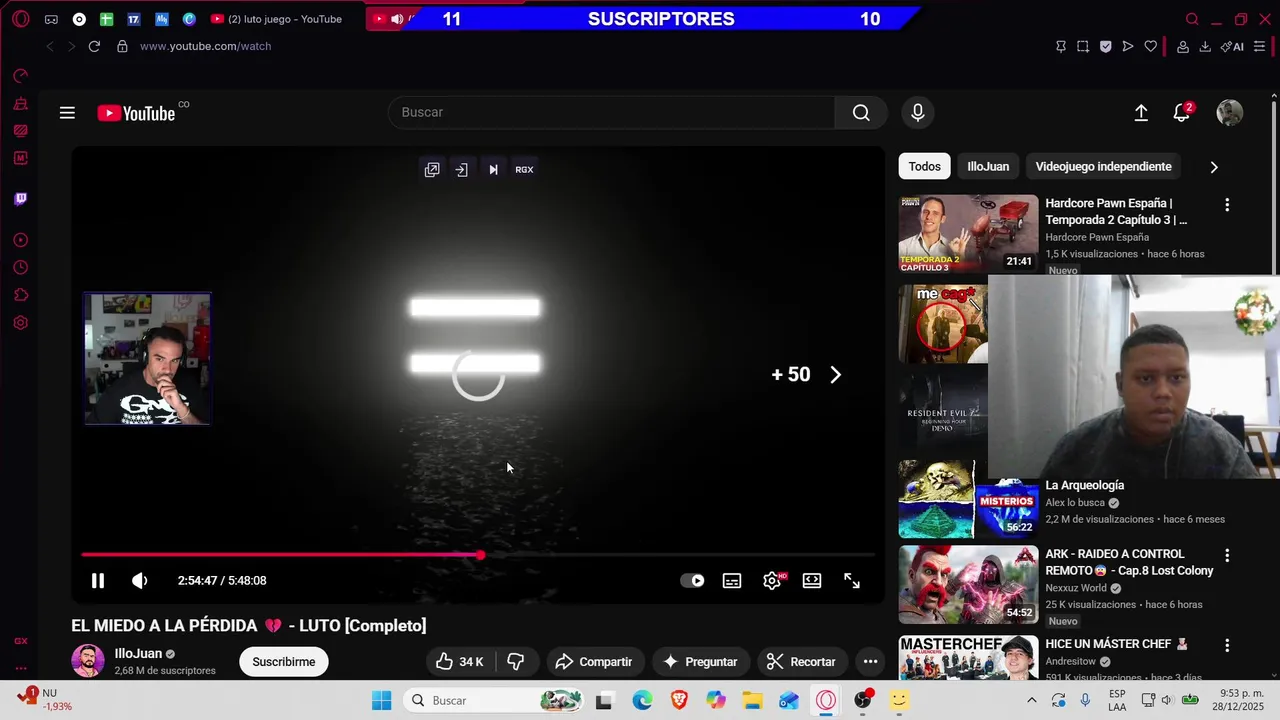The height and width of the screenshot is (720, 1280).
Task: Open options menu for Hice un Máster Chef video
Action: (x=1227, y=646)
